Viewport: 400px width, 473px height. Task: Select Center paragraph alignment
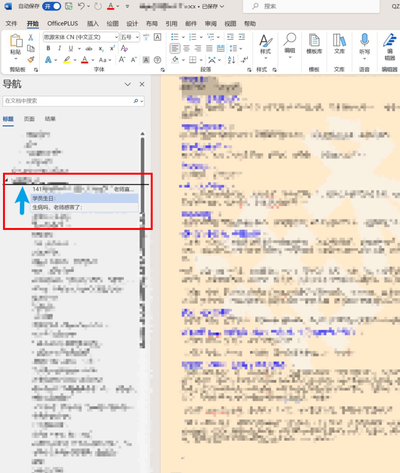(186, 49)
